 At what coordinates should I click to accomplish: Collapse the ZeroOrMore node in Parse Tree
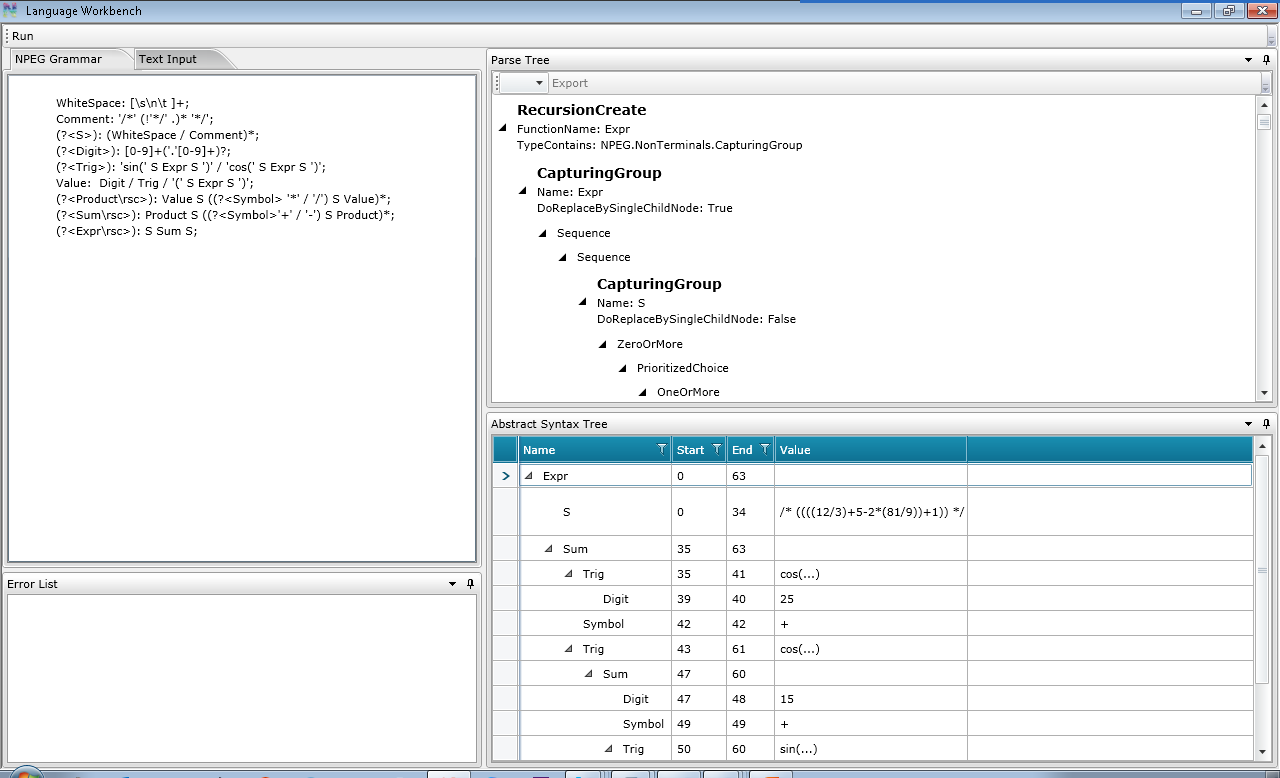click(x=603, y=344)
